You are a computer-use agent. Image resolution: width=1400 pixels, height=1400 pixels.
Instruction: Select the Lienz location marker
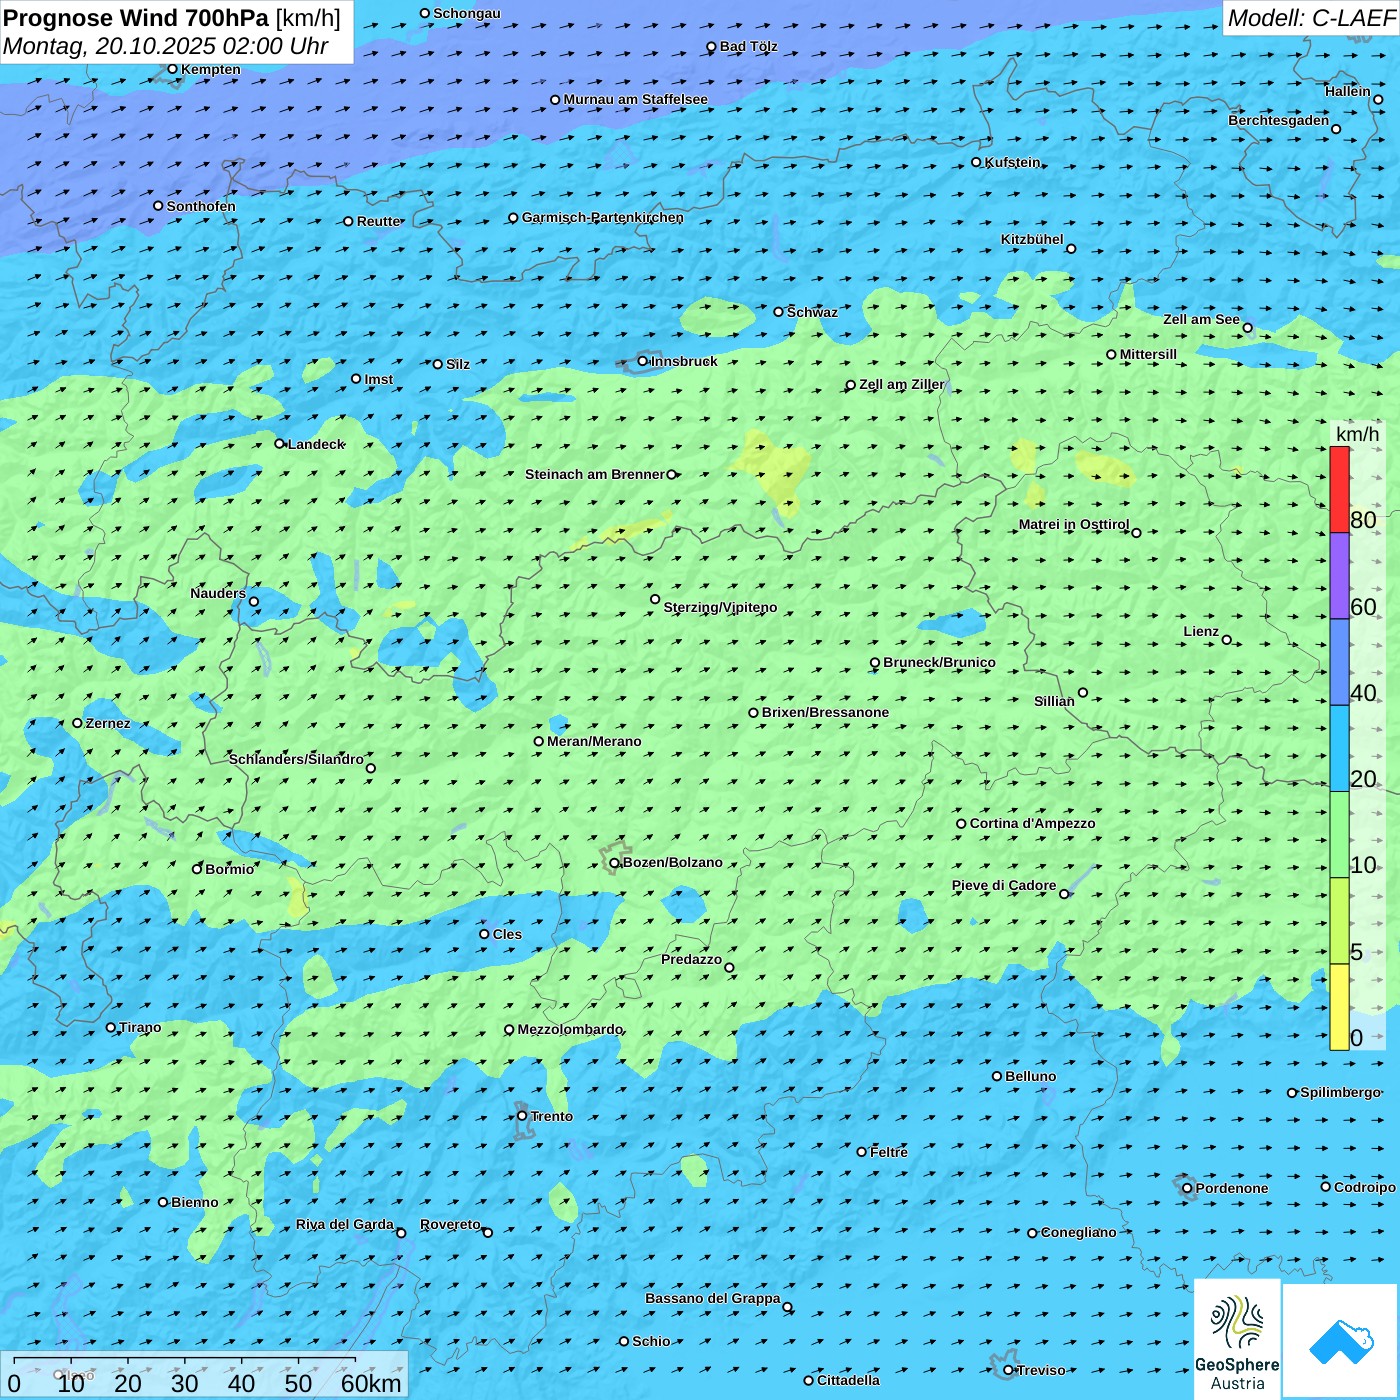pyautogui.click(x=1227, y=640)
